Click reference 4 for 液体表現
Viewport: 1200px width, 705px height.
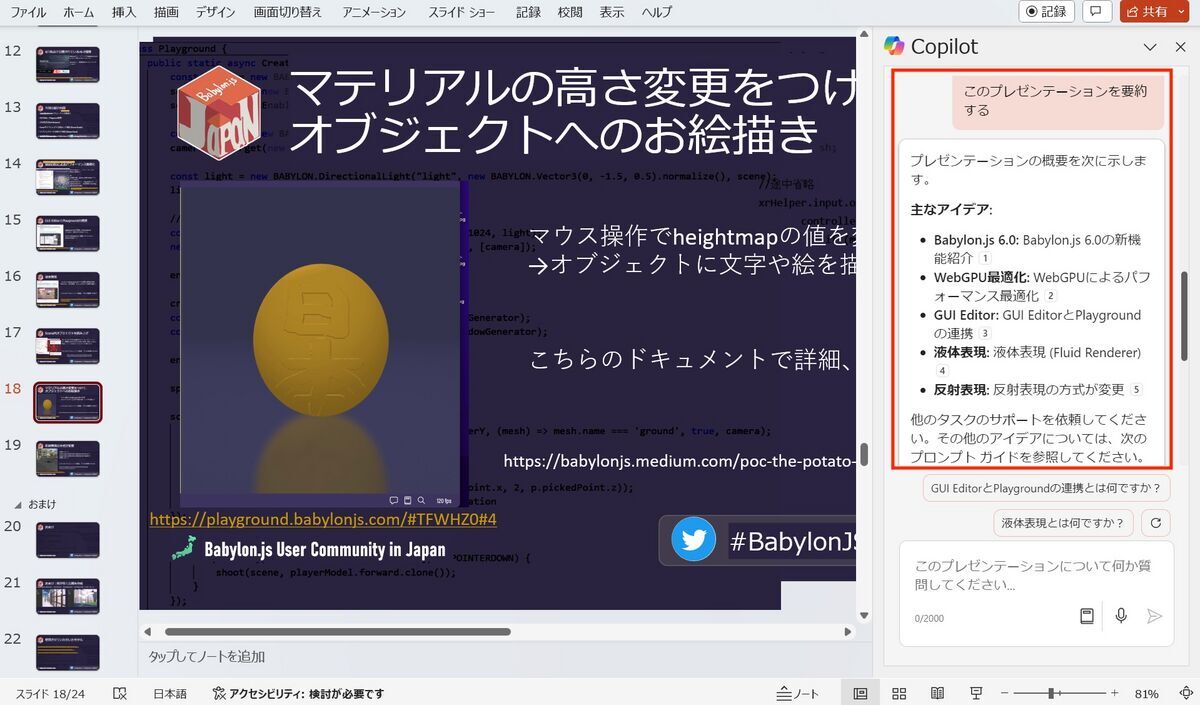click(x=941, y=371)
